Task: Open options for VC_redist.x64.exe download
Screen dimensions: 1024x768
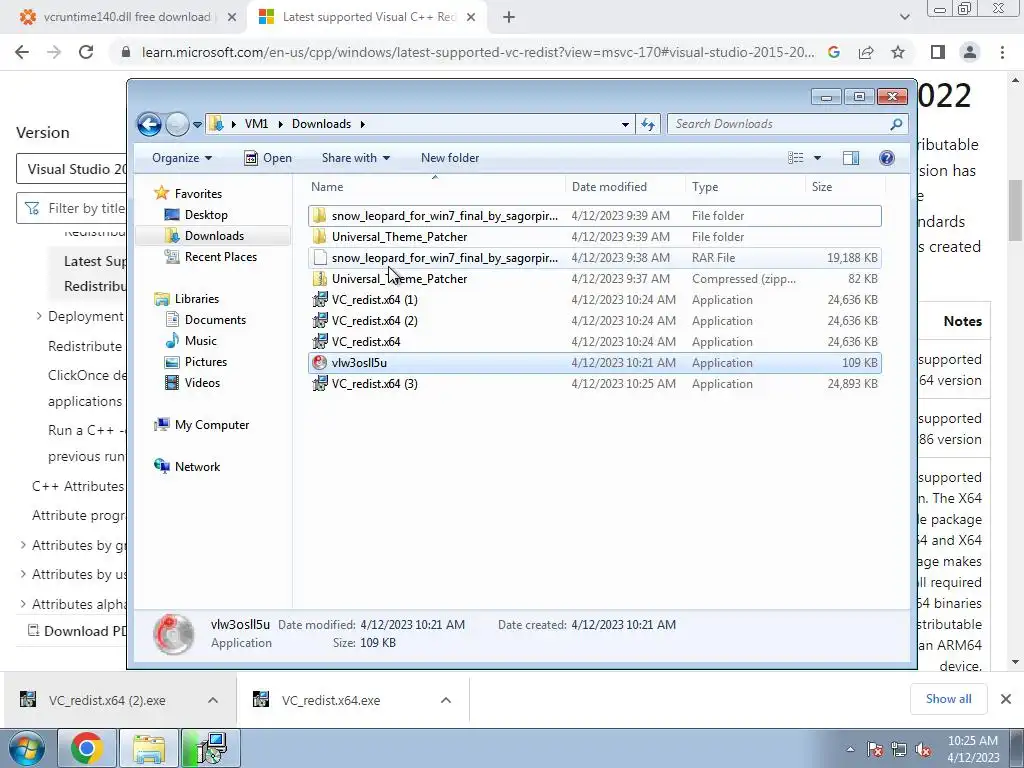Action: coord(446,700)
